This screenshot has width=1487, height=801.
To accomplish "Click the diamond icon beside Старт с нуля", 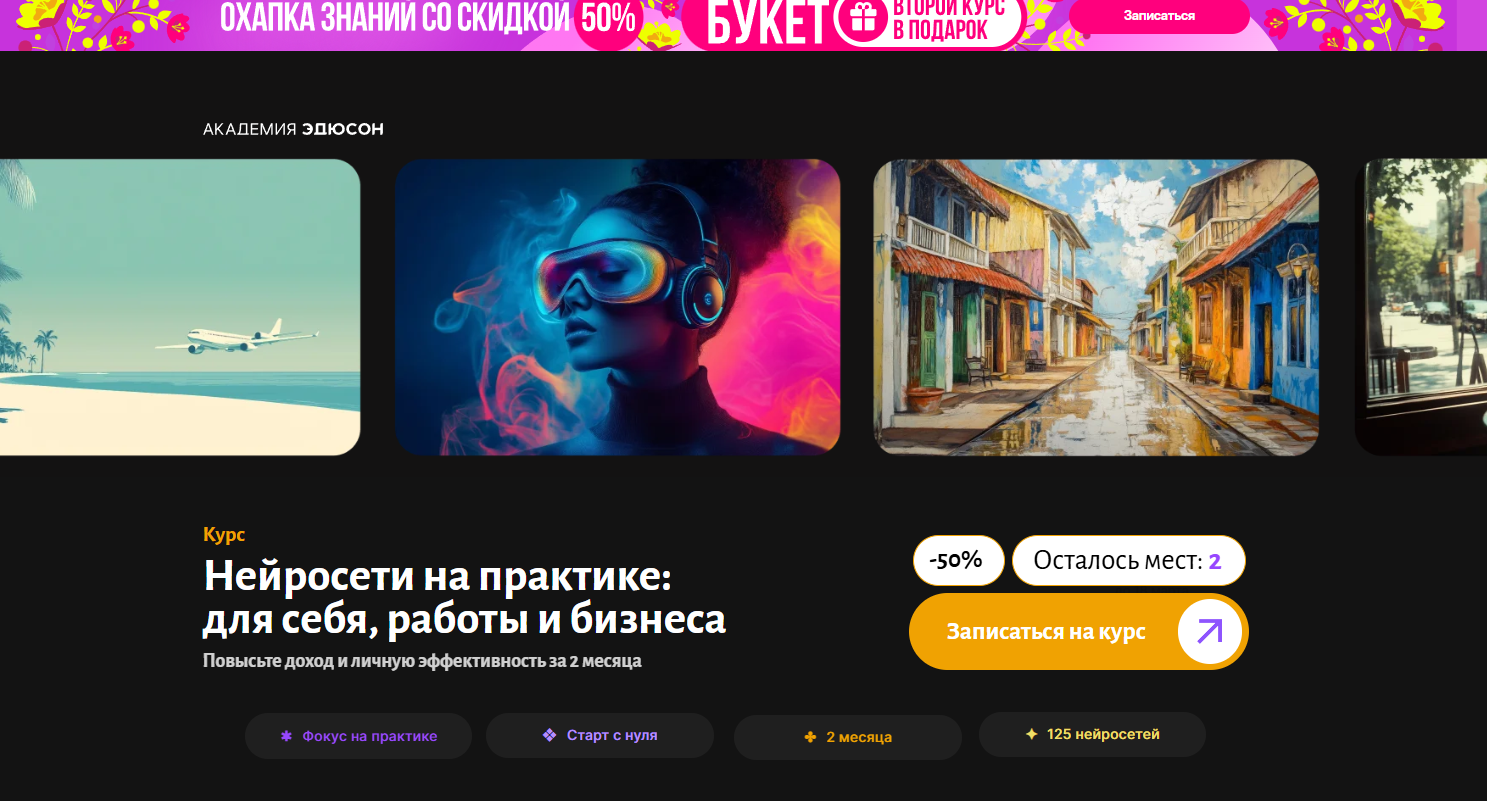I will [549, 735].
